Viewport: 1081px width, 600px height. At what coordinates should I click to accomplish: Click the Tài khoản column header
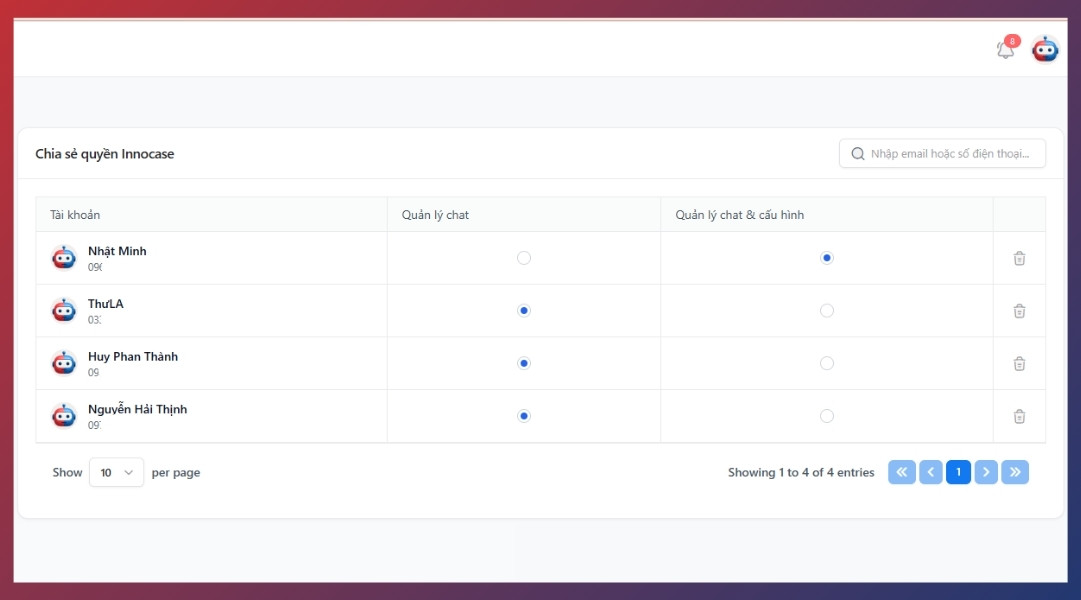(x=75, y=215)
